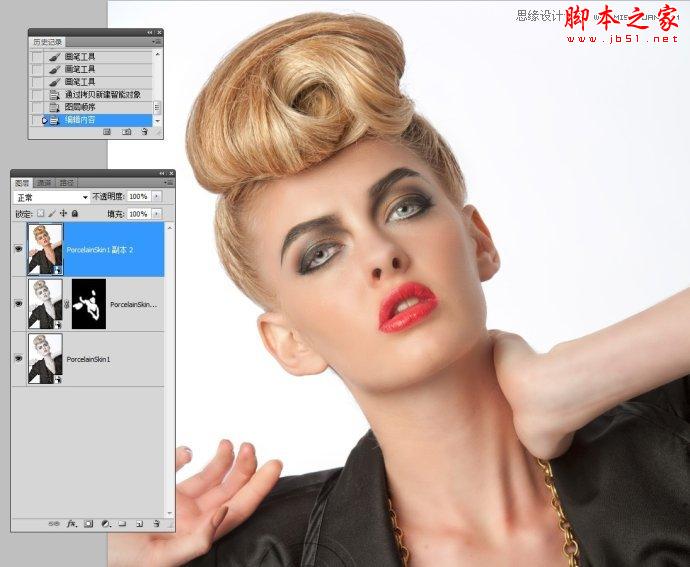690x567 pixels.
Task: Add a layer mask via the panel bottom icon
Action: (89, 523)
